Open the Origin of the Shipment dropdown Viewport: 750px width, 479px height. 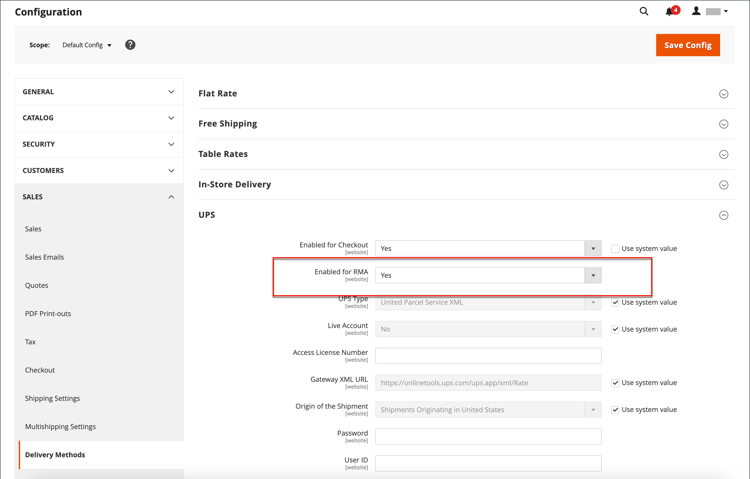click(x=488, y=410)
